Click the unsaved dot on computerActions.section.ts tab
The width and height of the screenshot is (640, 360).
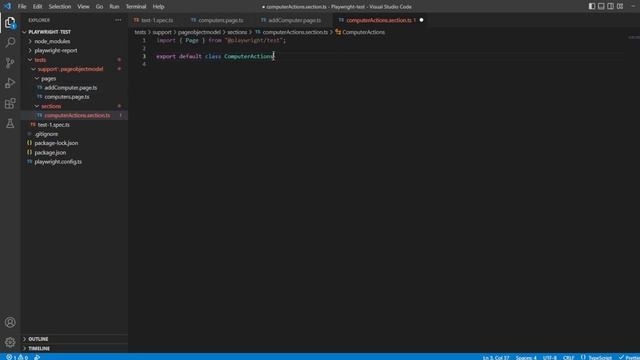pos(421,20)
